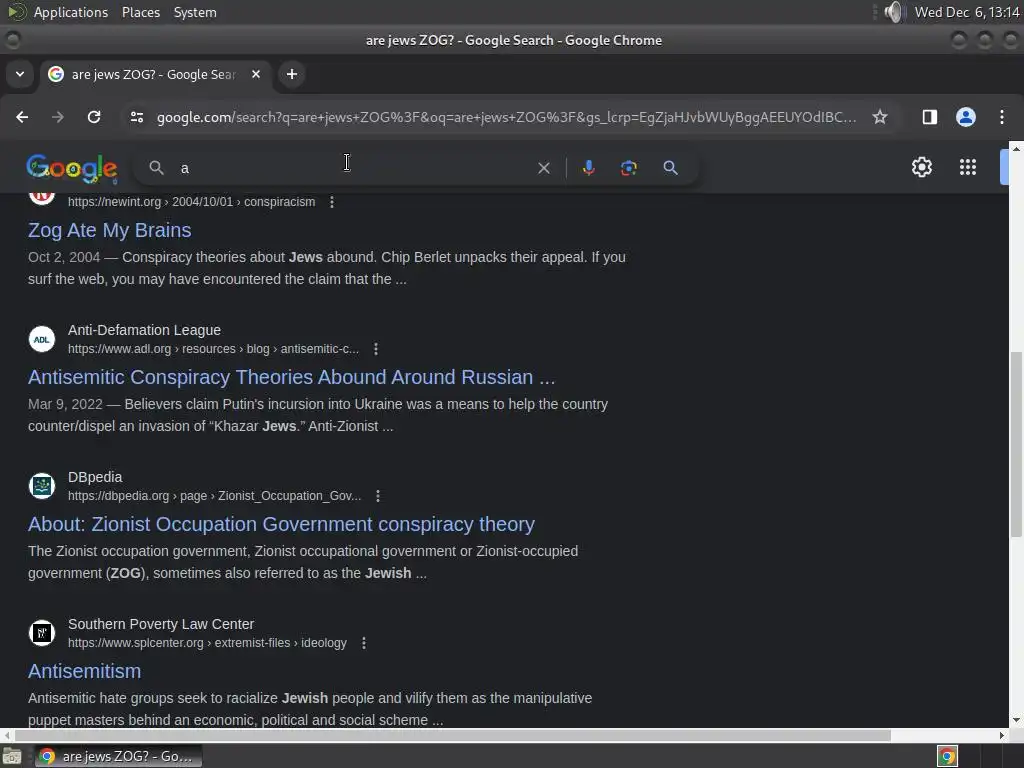
Task: Click the newint.org URL breadcrumb
Action: click(191, 202)
